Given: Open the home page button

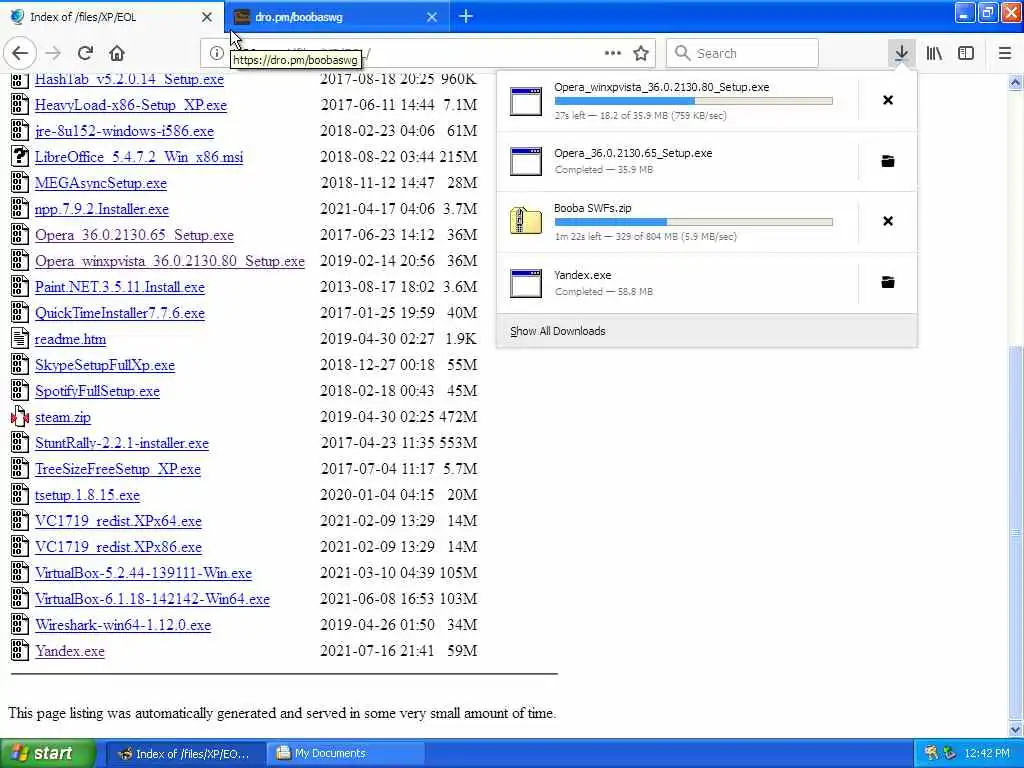Looking at the screenshot, I should [117, 53].
